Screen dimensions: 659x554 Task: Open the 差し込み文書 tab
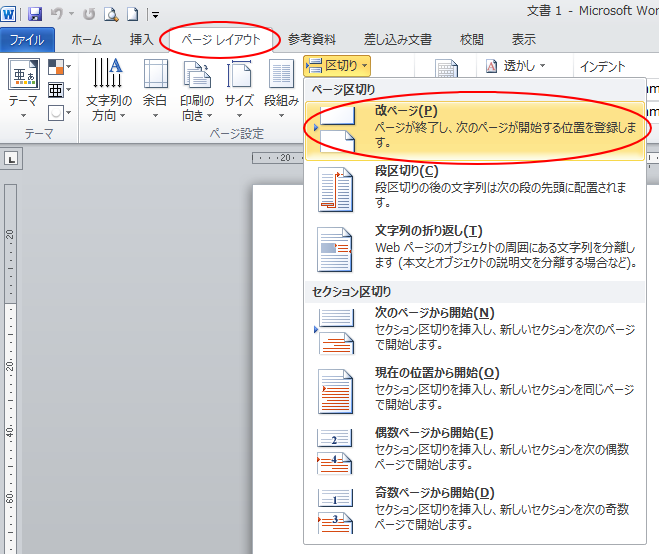click(x=398, y=40)
